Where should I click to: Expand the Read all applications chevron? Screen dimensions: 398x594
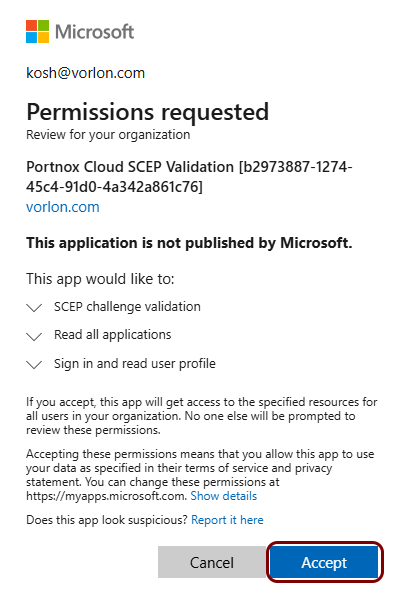pos(34,336)
